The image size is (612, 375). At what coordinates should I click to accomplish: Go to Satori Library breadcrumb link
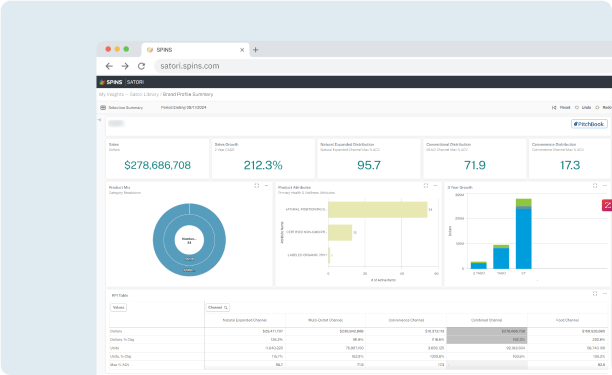tap(144, 94)
